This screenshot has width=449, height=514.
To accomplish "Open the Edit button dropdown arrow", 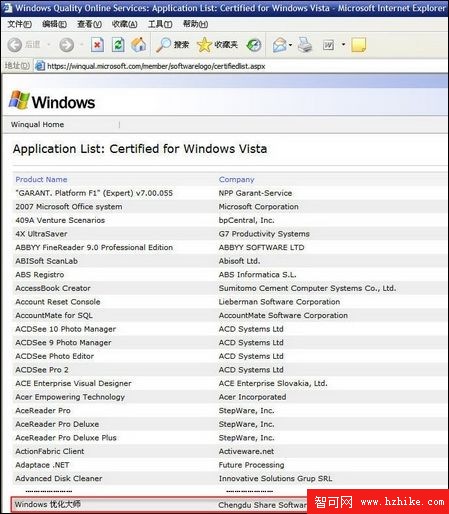I will click(x=343, y=44).
